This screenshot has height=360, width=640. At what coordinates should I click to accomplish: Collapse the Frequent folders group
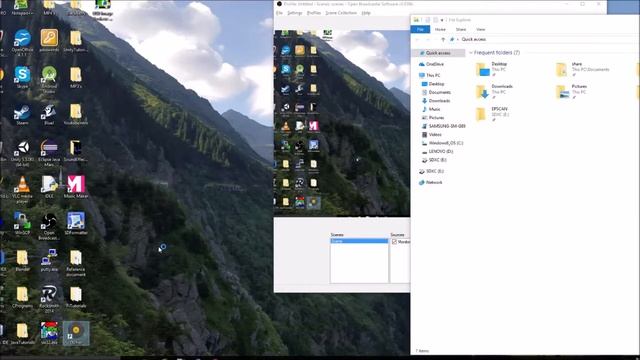coord(471,53)
